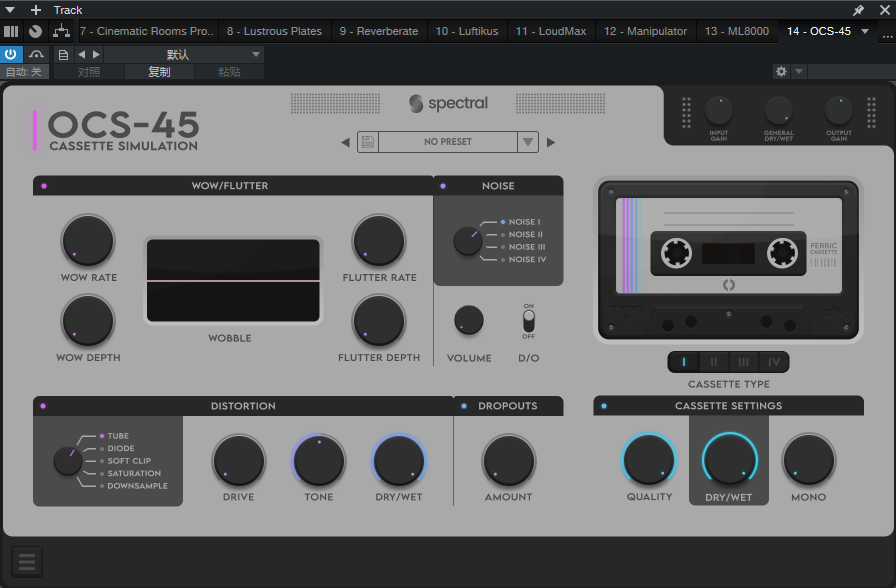Click the 粘贴 paste button

coord(229,72)
